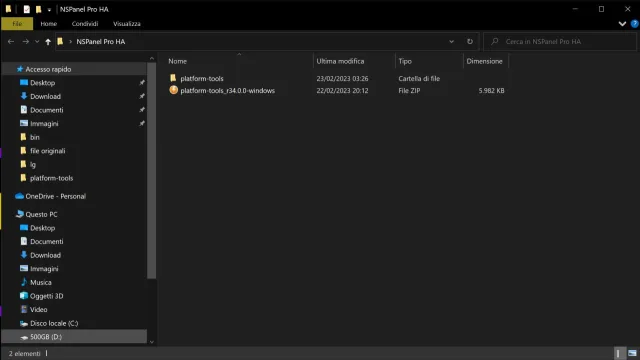Click the folder icon in address bar

[60, 41]
